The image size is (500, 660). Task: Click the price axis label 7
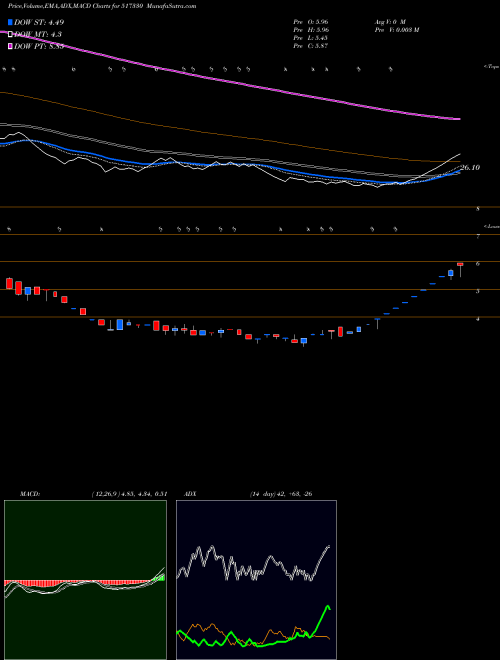point(478,237)
